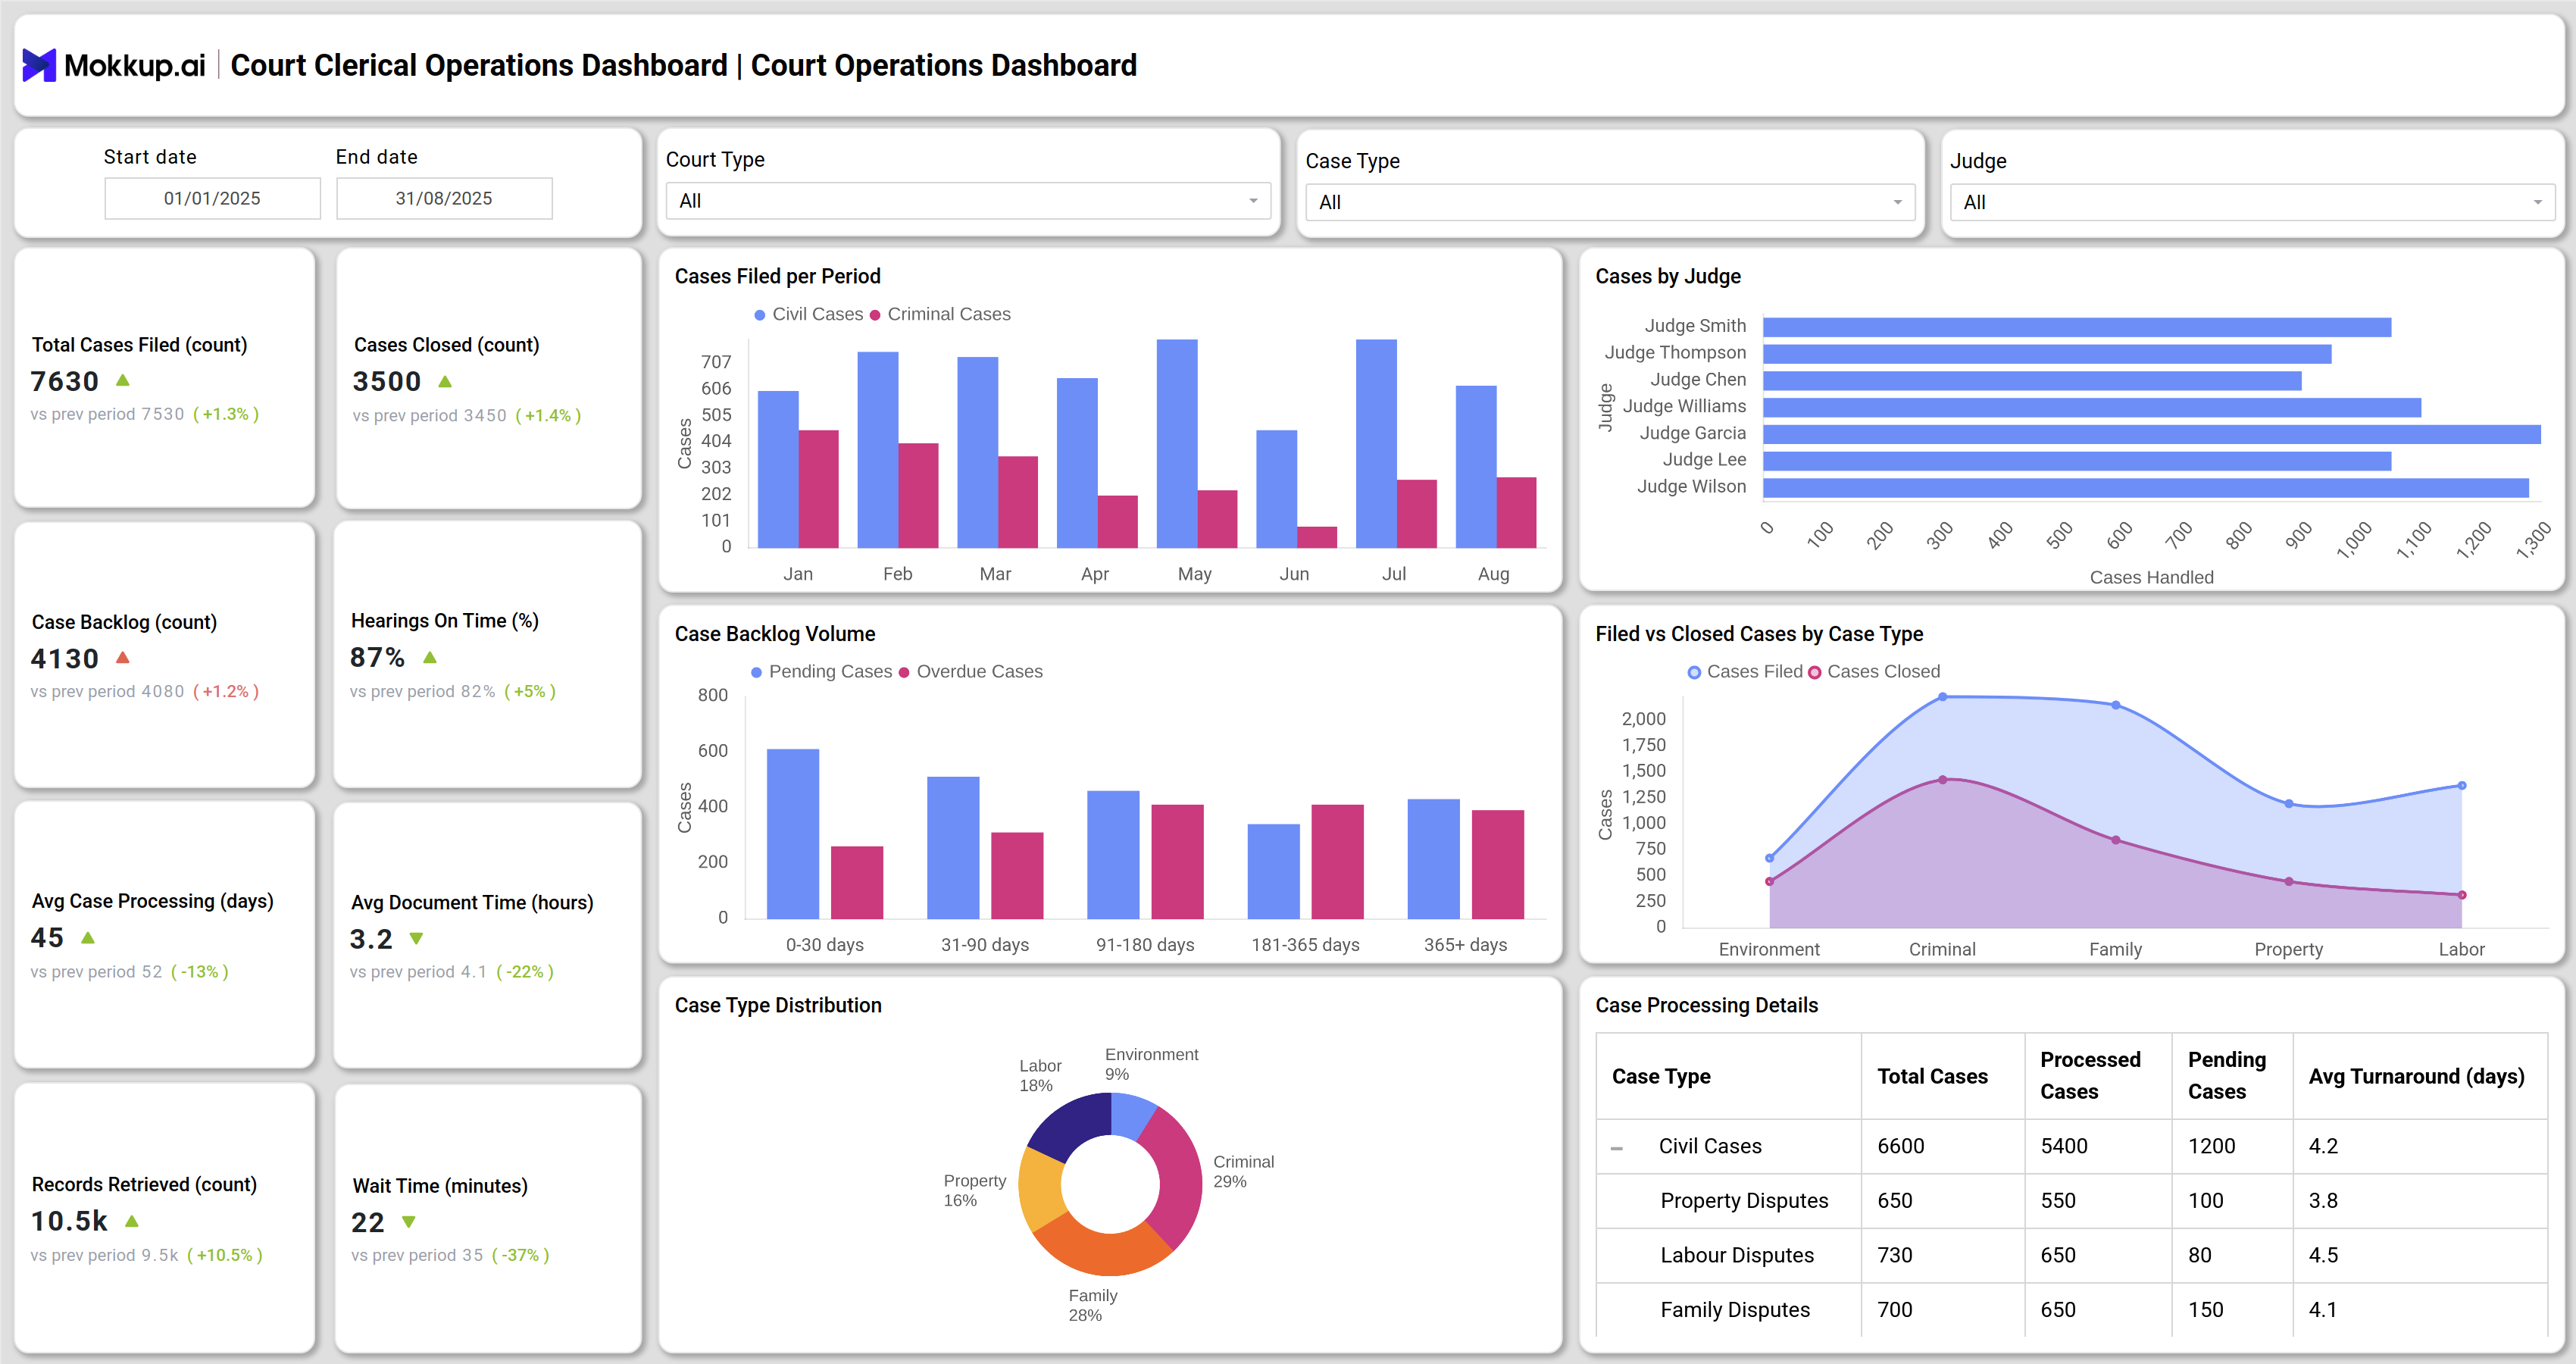Click Civil Cases total value 6600

tap(1900, 1147)
